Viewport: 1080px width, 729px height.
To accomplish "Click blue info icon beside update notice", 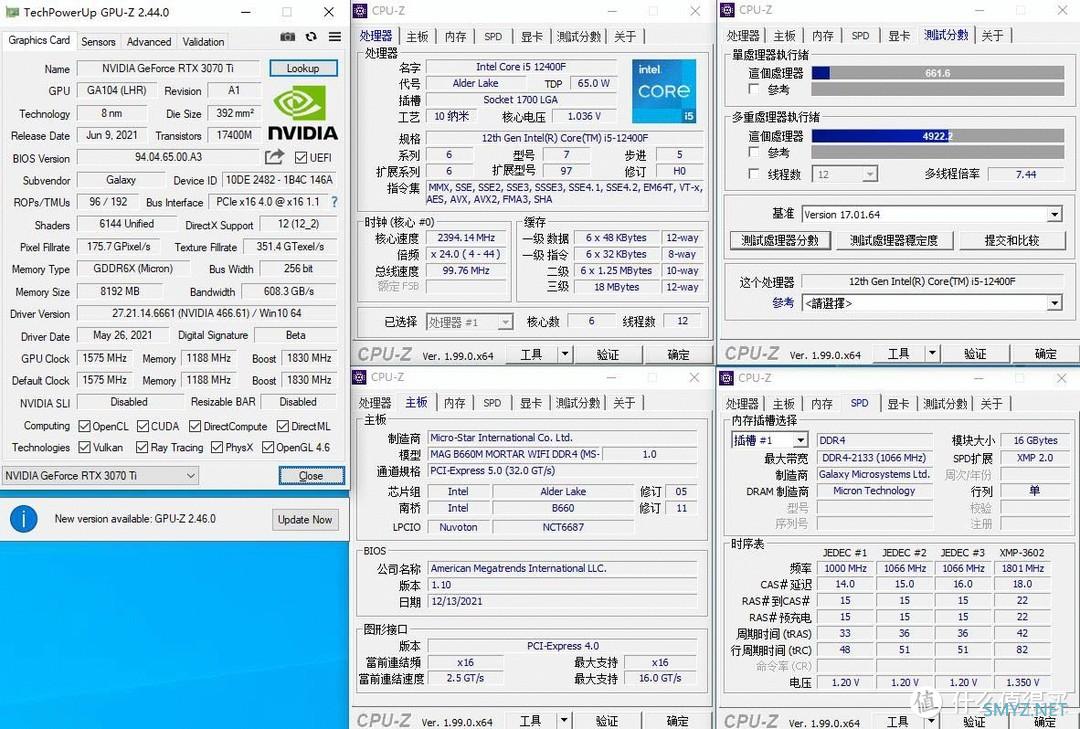I will (23, 518).
